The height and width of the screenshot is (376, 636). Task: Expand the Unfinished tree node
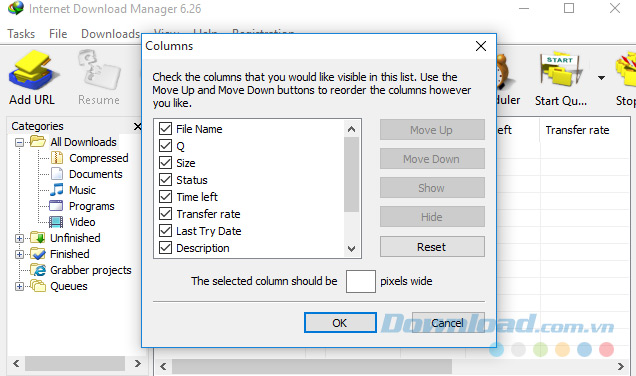point(19,238)
